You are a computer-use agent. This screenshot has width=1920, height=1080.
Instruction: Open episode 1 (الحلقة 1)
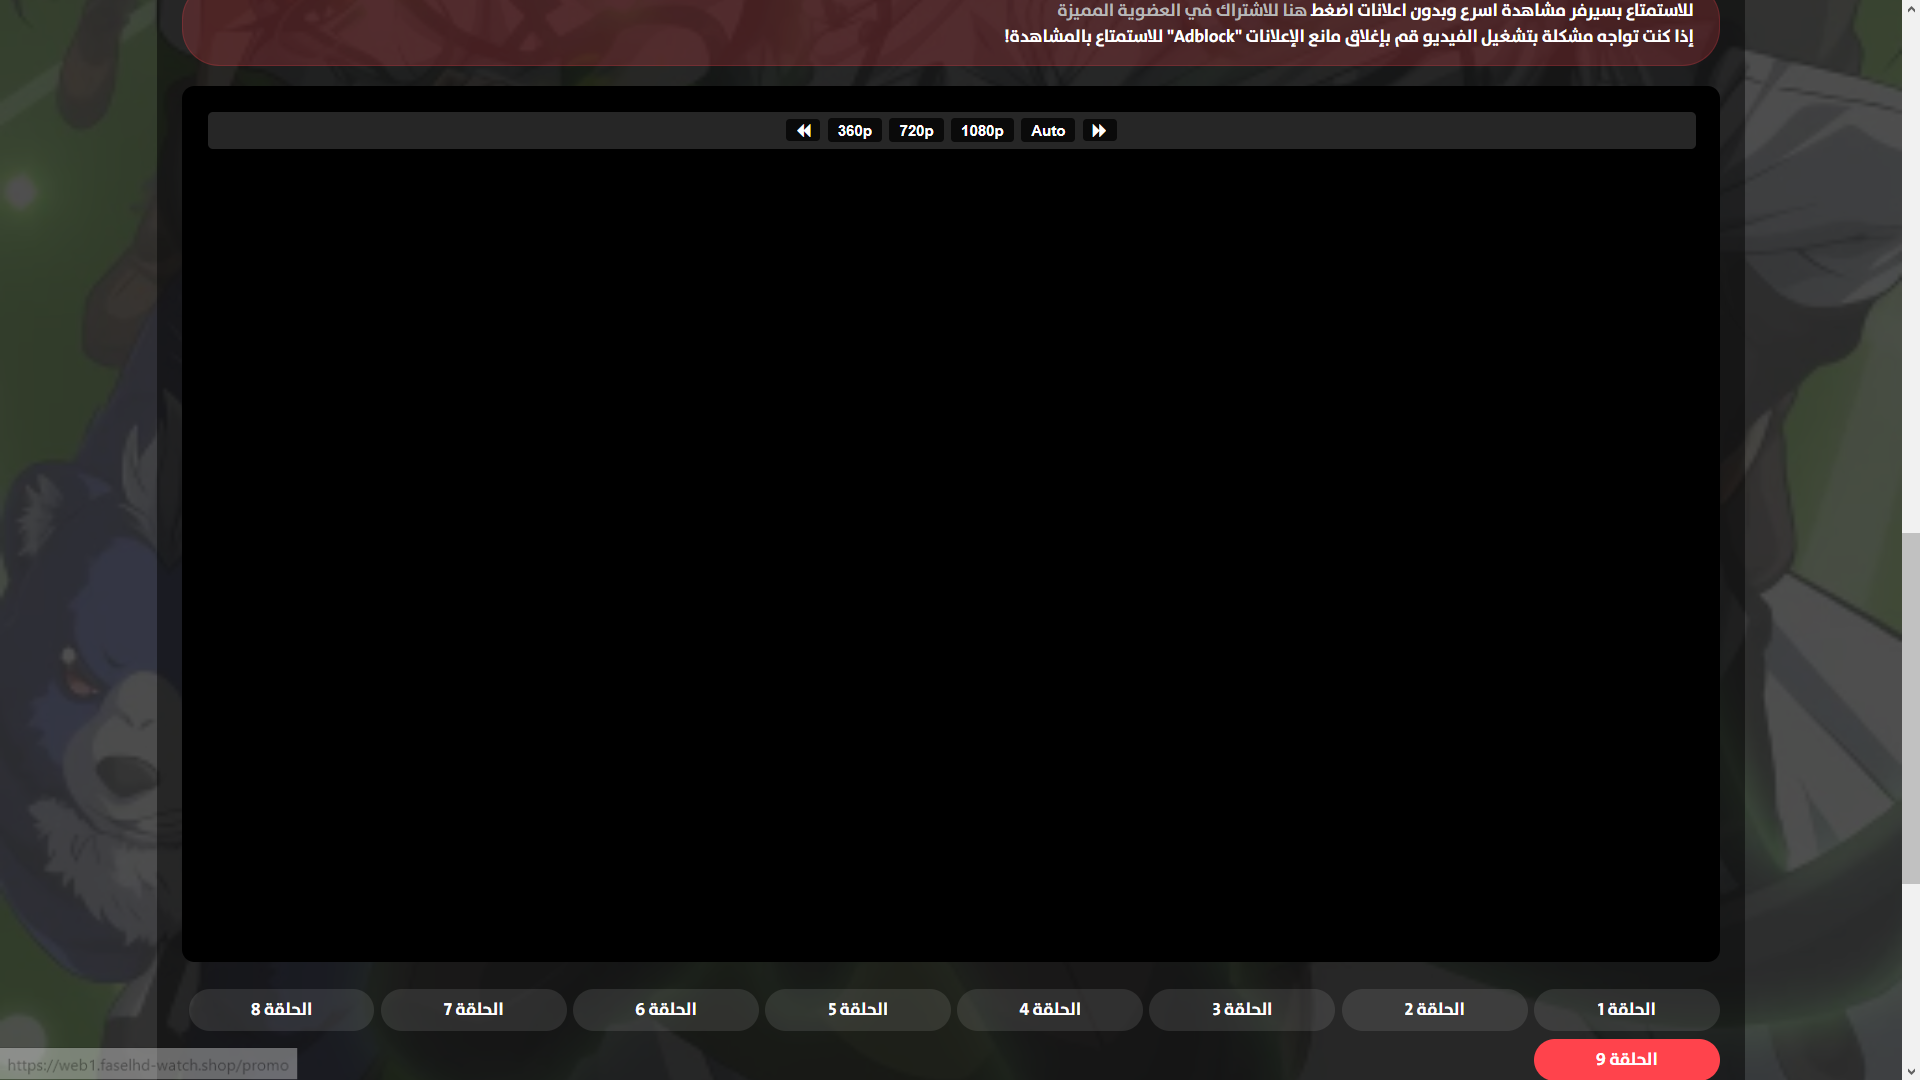pyautogui.click(x=1626, y=1009)
